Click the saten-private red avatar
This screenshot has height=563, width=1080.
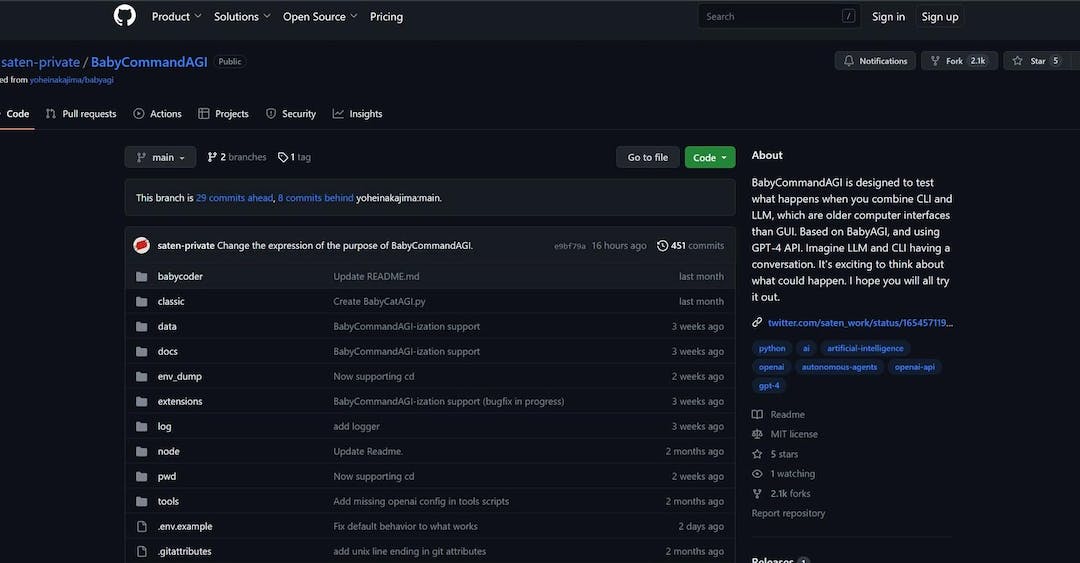click(141, 245)
